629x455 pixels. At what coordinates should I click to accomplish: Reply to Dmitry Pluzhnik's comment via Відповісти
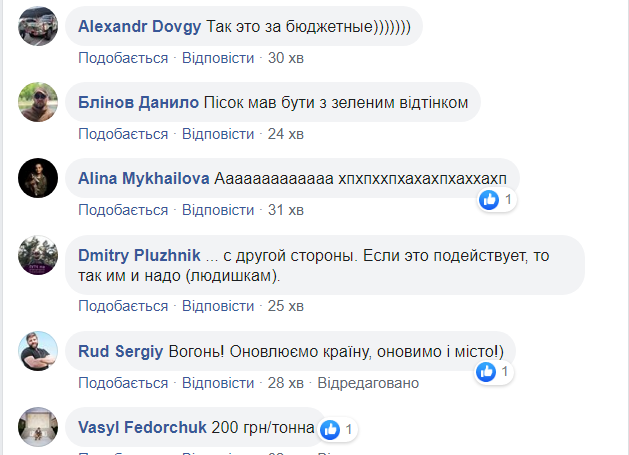click(218, 305)
